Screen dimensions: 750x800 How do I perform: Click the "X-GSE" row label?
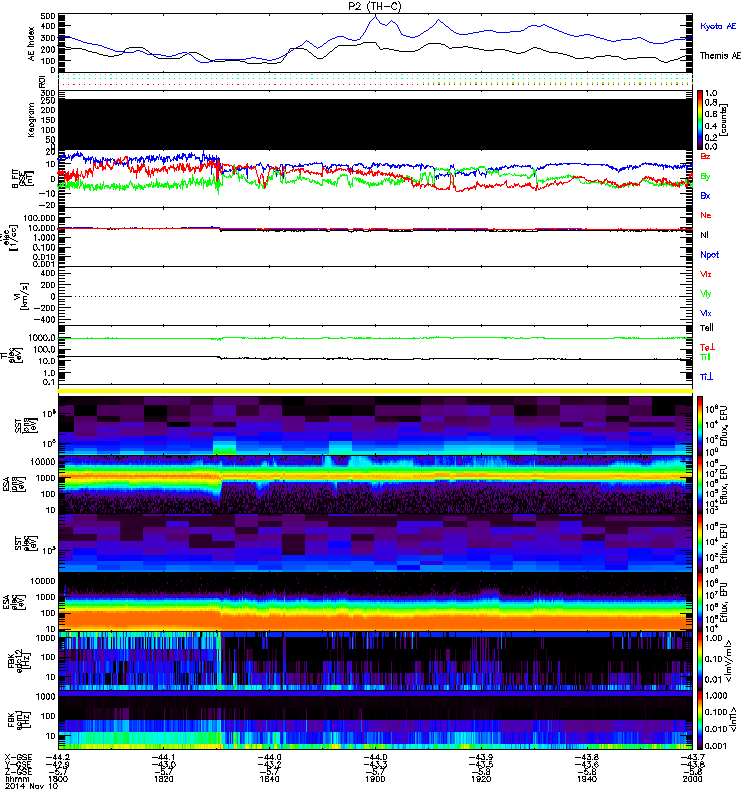point(18,758)
